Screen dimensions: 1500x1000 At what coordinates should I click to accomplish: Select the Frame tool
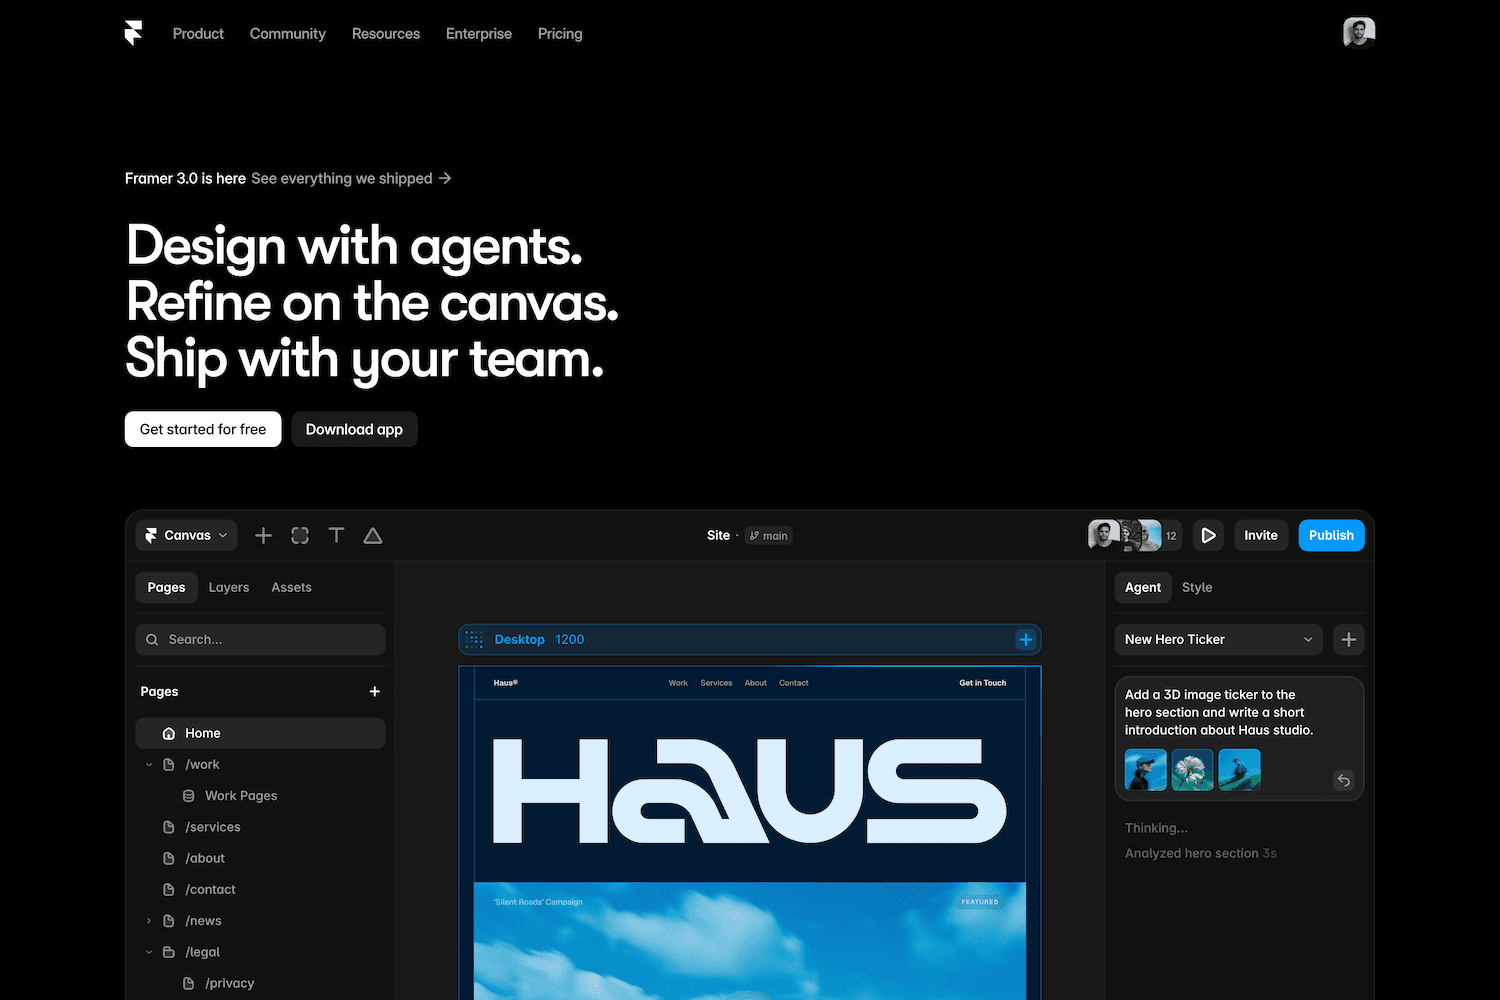pos(300,535)
